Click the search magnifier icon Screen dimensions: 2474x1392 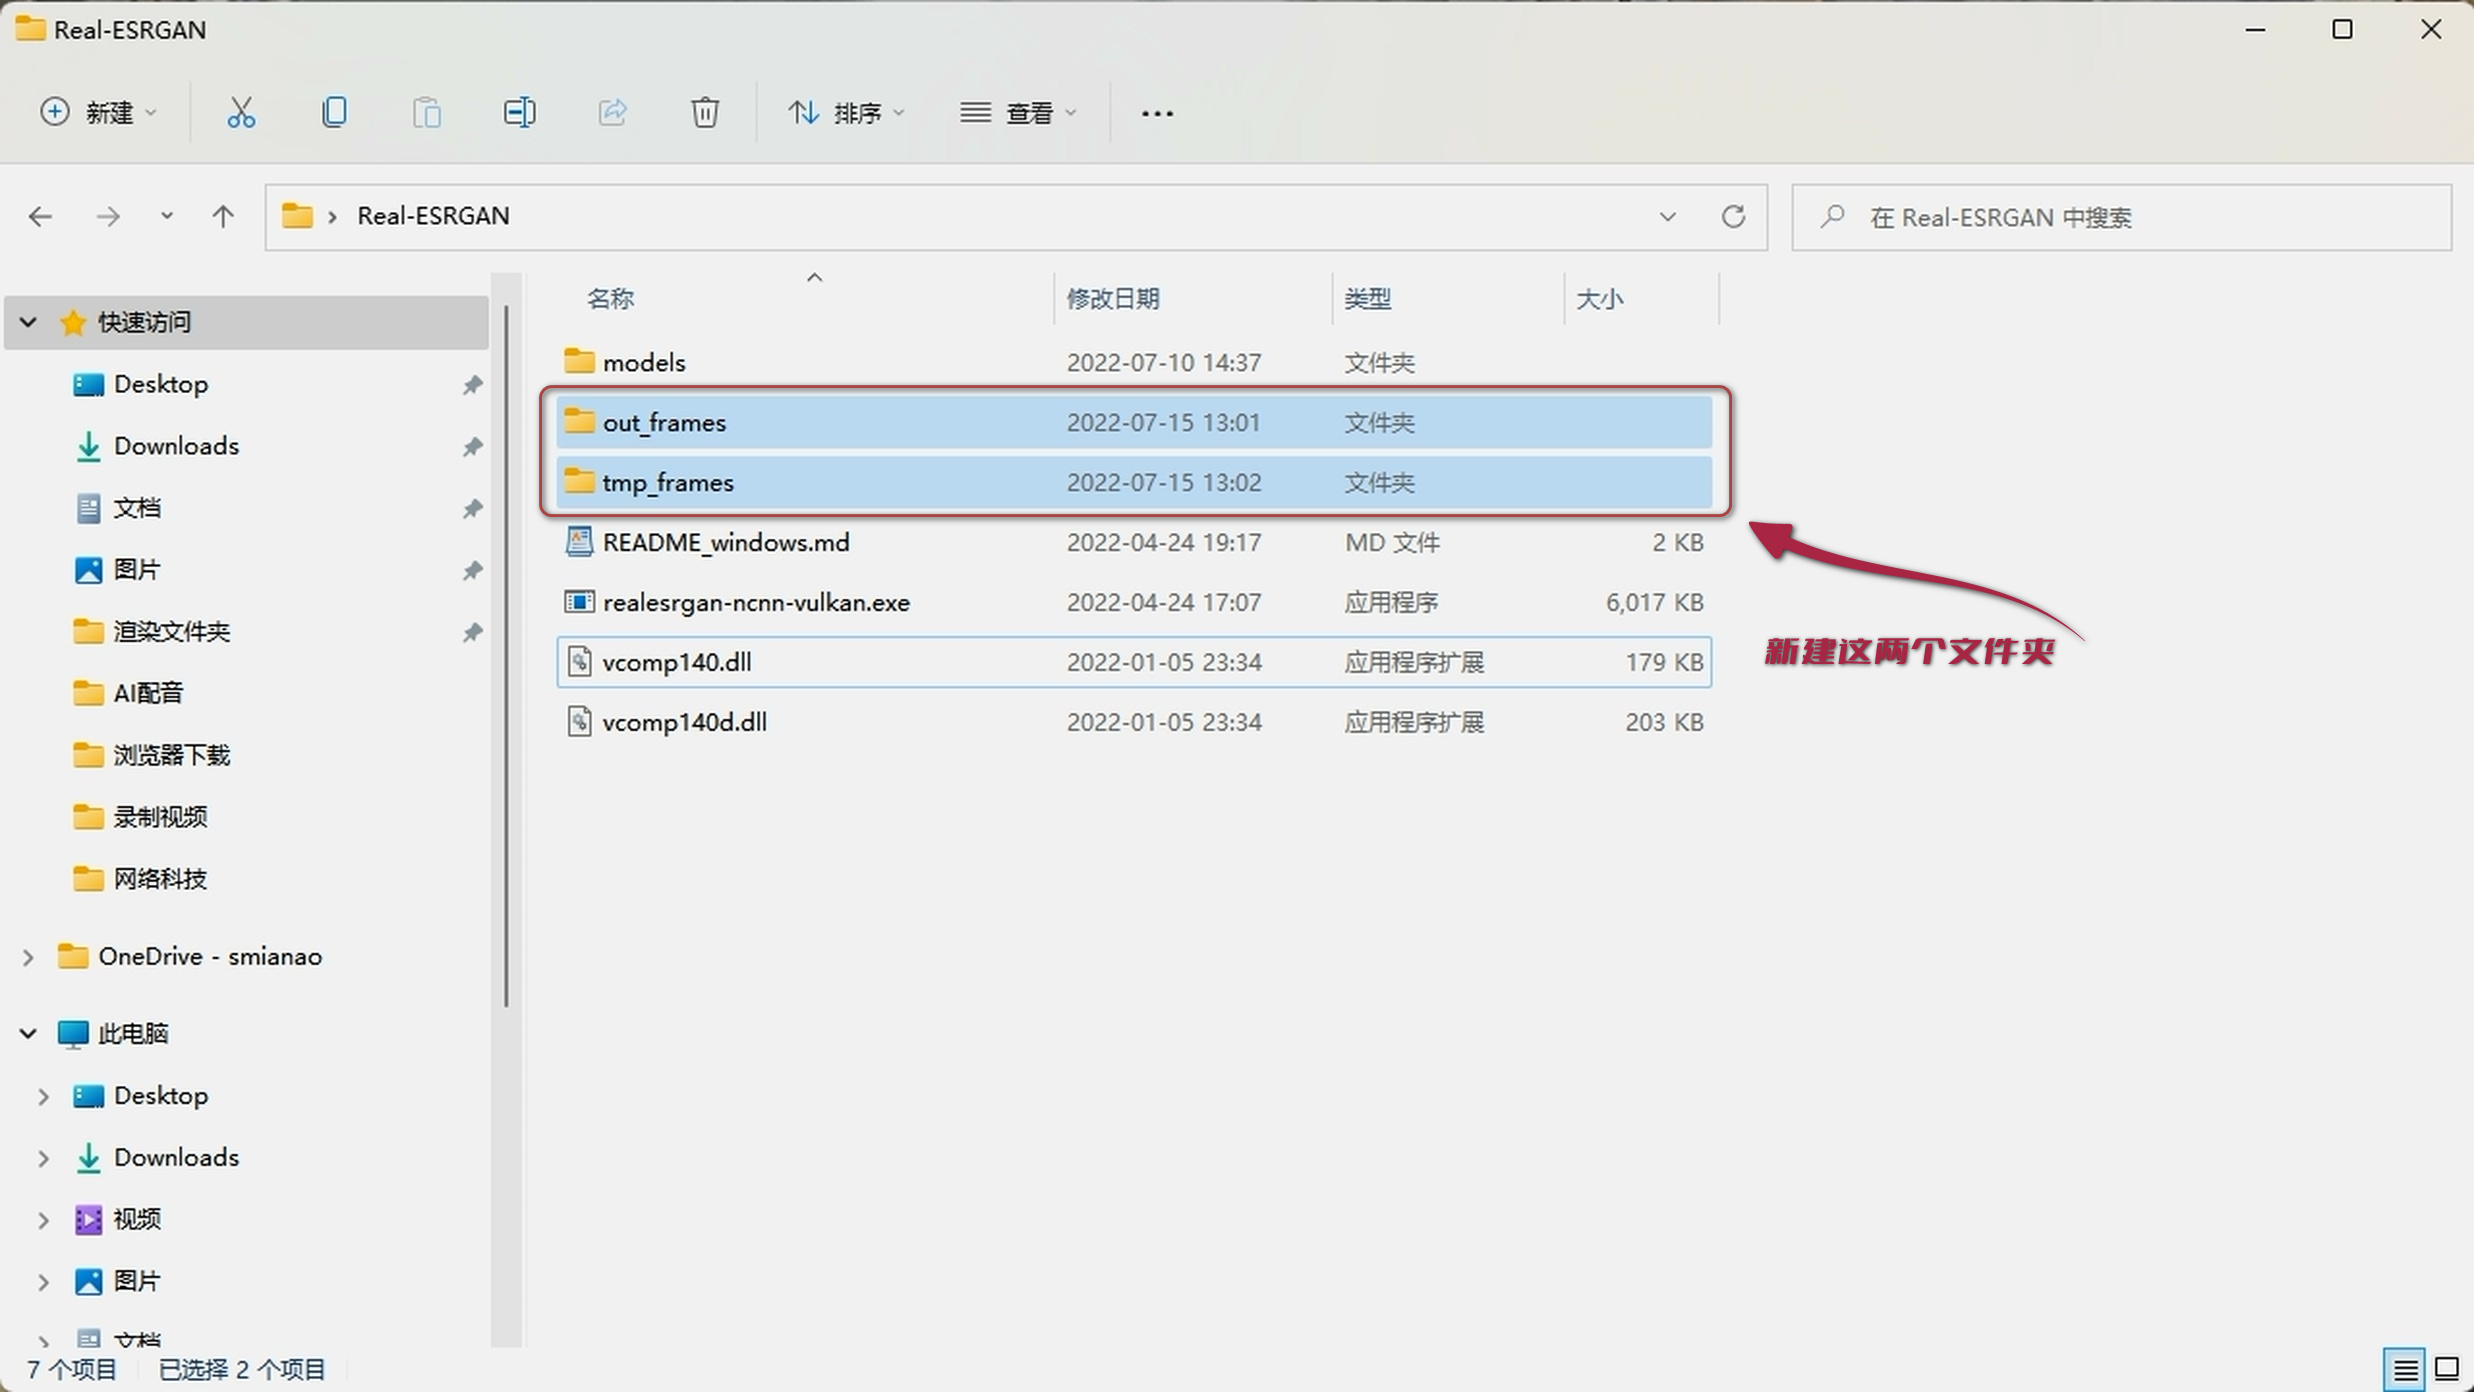point(1832,216)
